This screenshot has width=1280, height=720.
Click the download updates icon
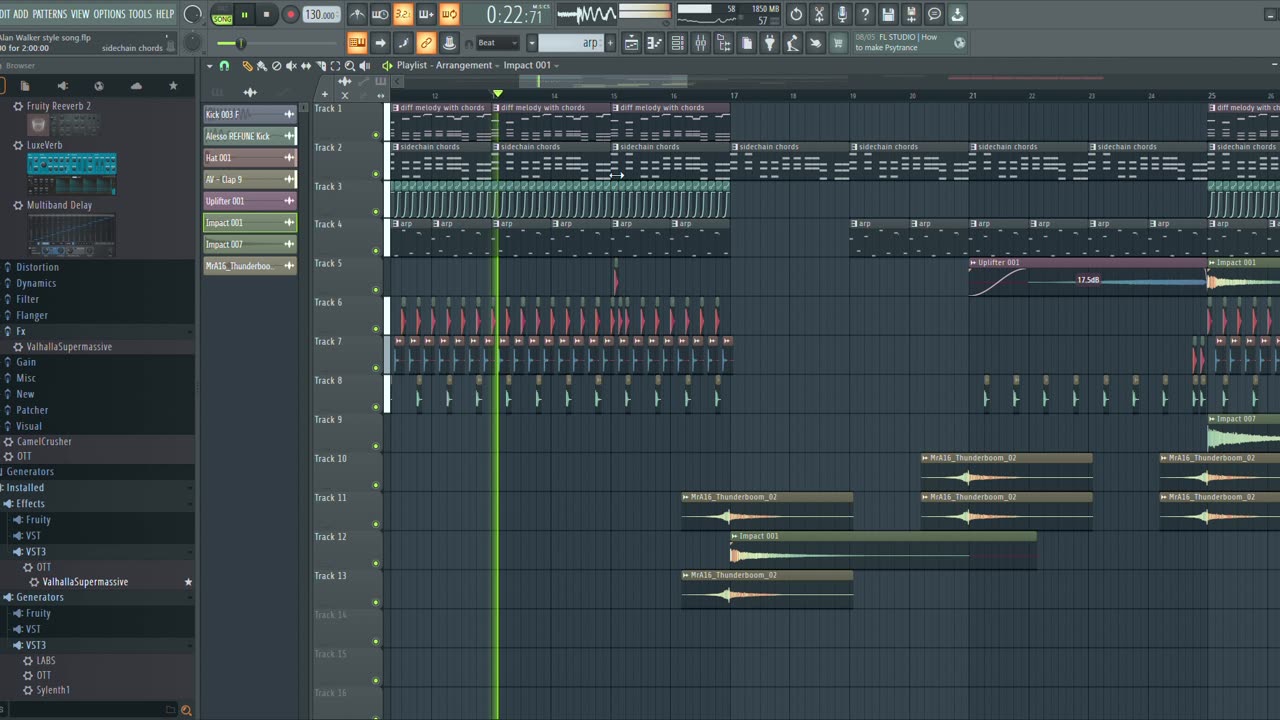tap(957, 14)
